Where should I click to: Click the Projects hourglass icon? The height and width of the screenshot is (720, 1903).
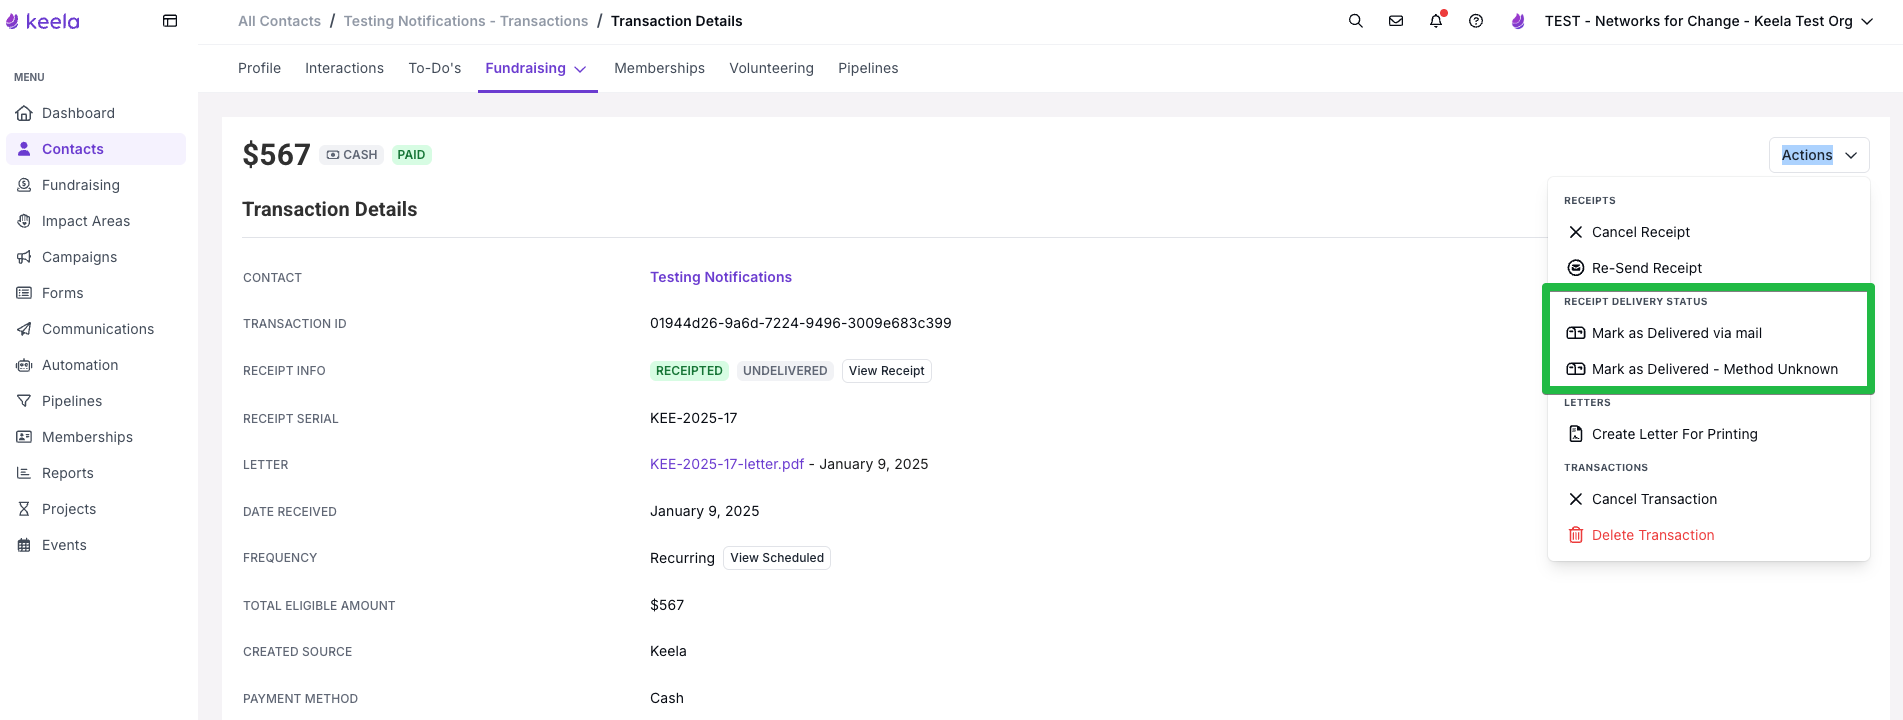click(24, 509)
